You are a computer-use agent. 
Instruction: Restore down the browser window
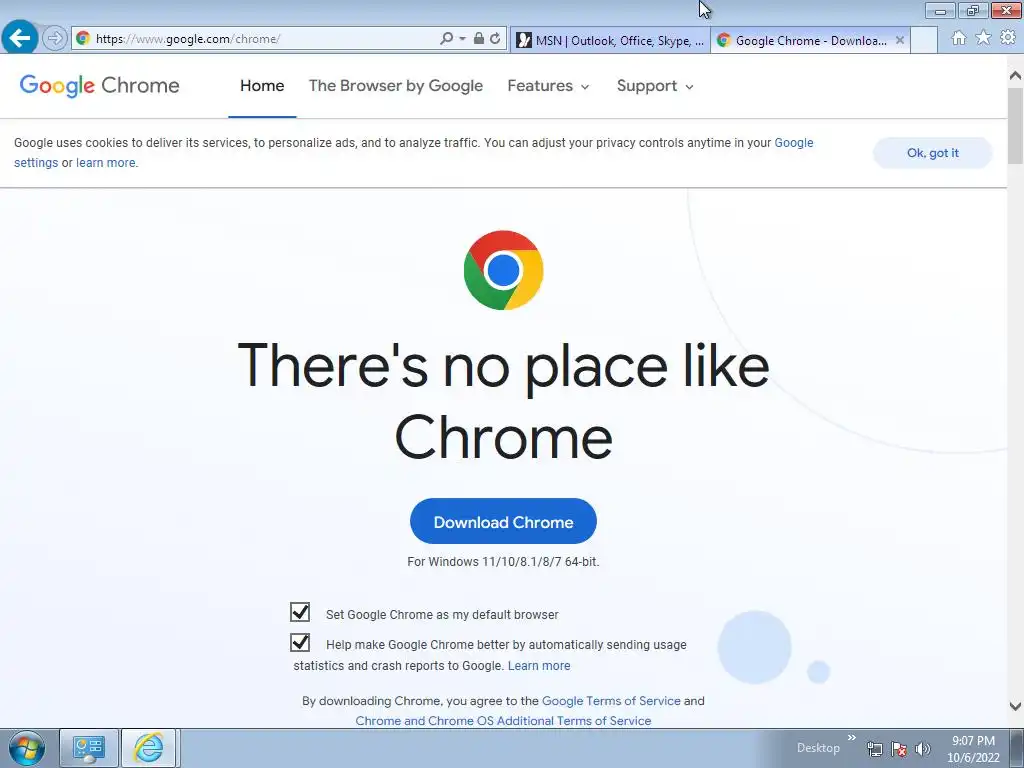point(973,10)
